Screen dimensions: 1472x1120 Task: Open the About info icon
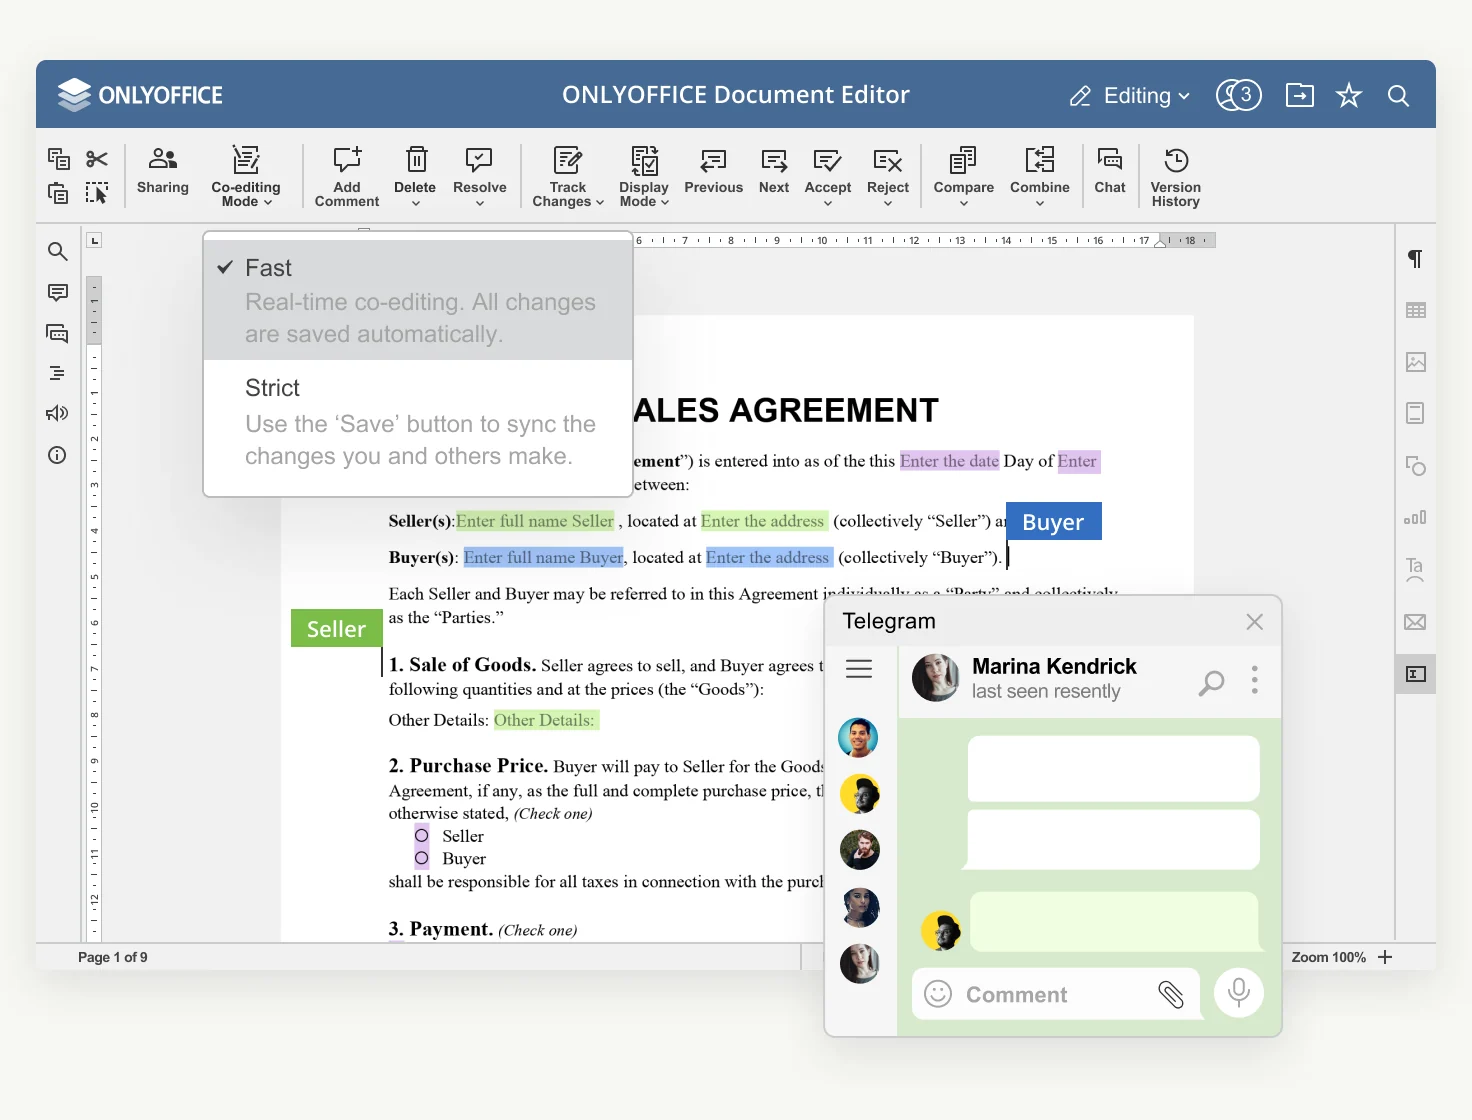(58, 455)
